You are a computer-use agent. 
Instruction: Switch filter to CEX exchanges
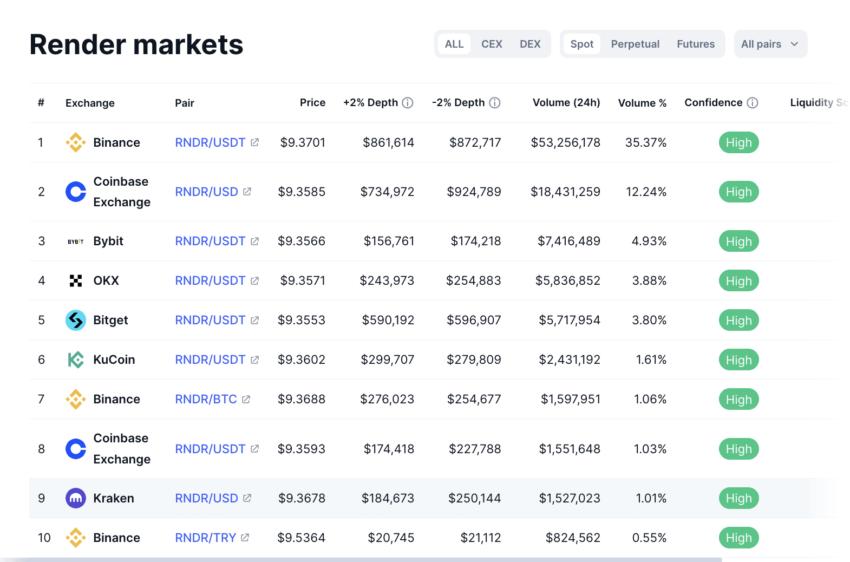tap(492, 44)
